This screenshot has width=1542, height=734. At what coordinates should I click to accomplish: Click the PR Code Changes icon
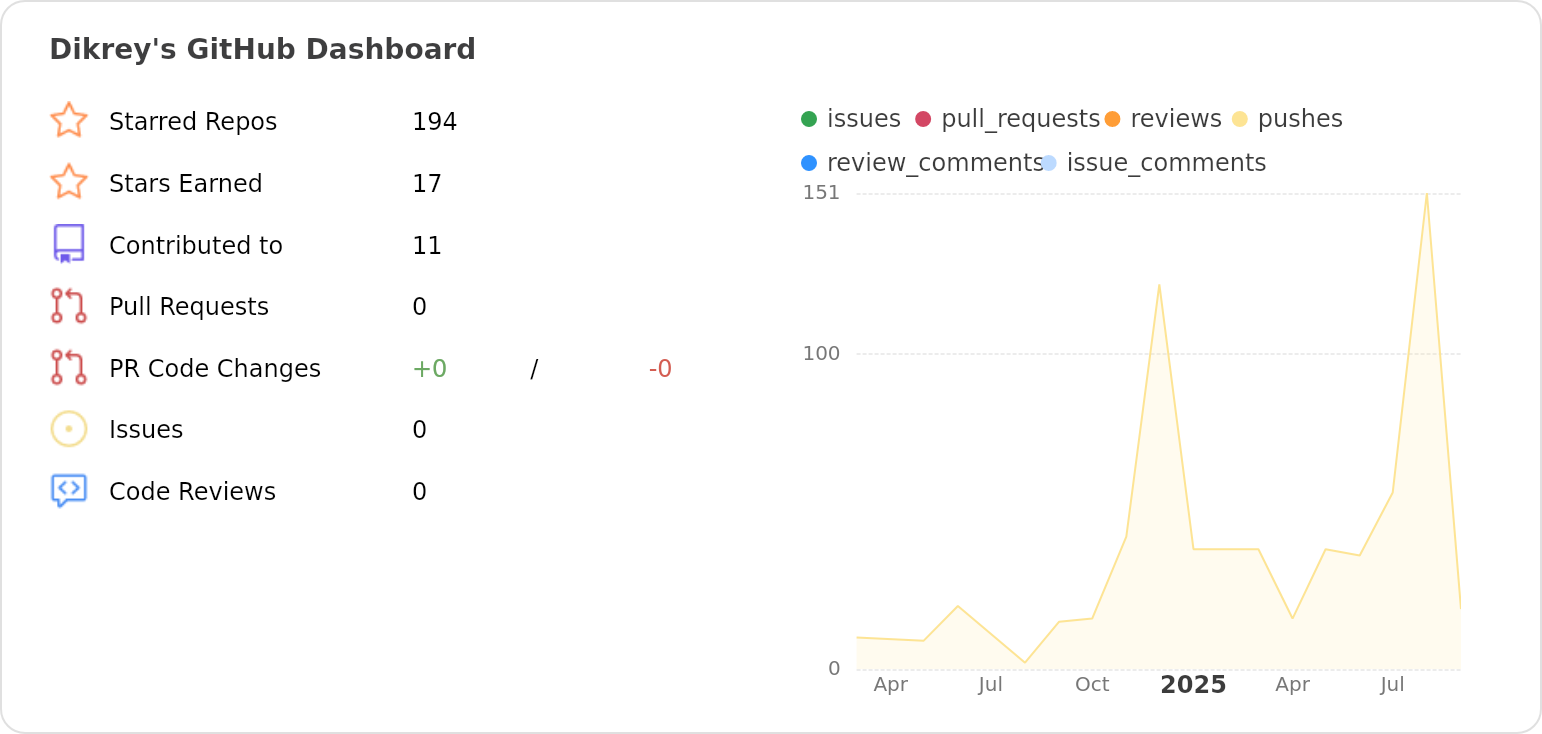pyautogui.click(x=69, y=368)
